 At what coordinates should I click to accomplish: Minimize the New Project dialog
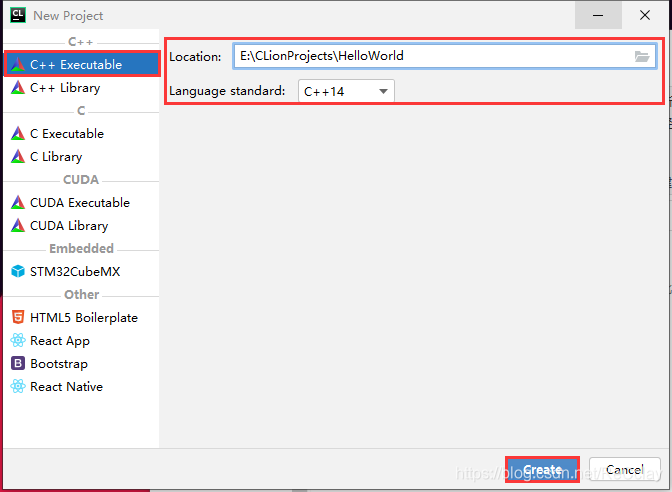coord(598,15)
